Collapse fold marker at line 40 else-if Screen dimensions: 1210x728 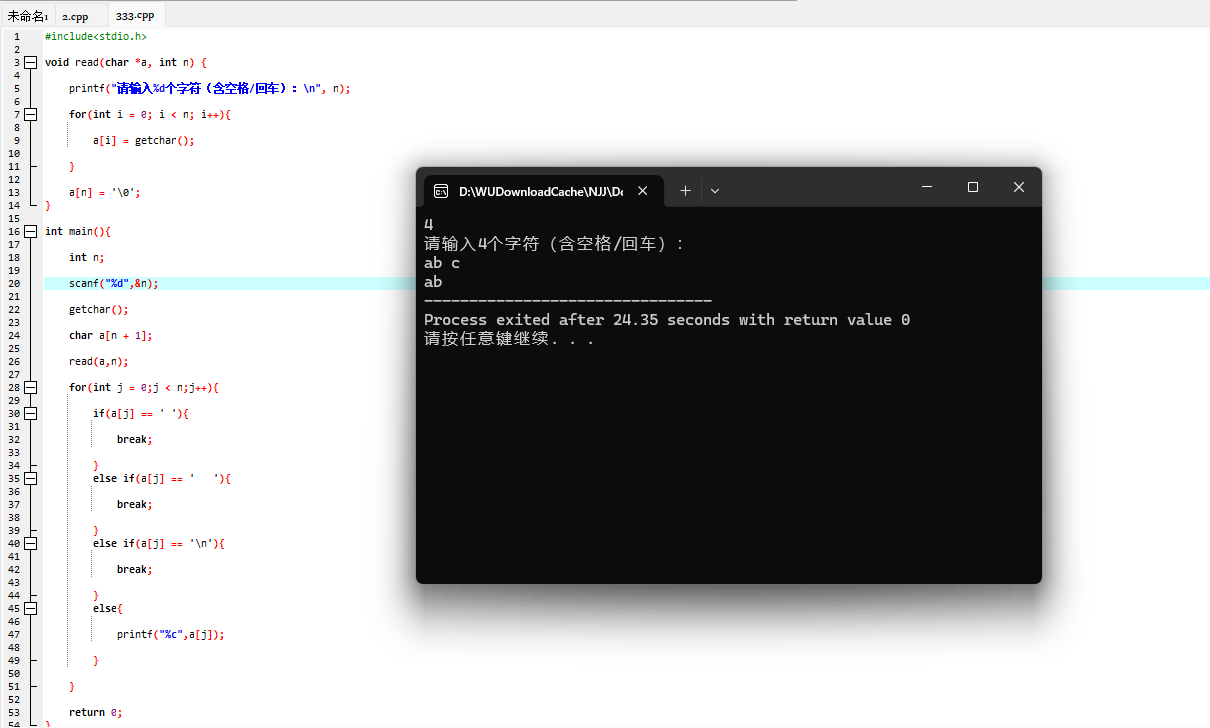(x=30, y=543)
